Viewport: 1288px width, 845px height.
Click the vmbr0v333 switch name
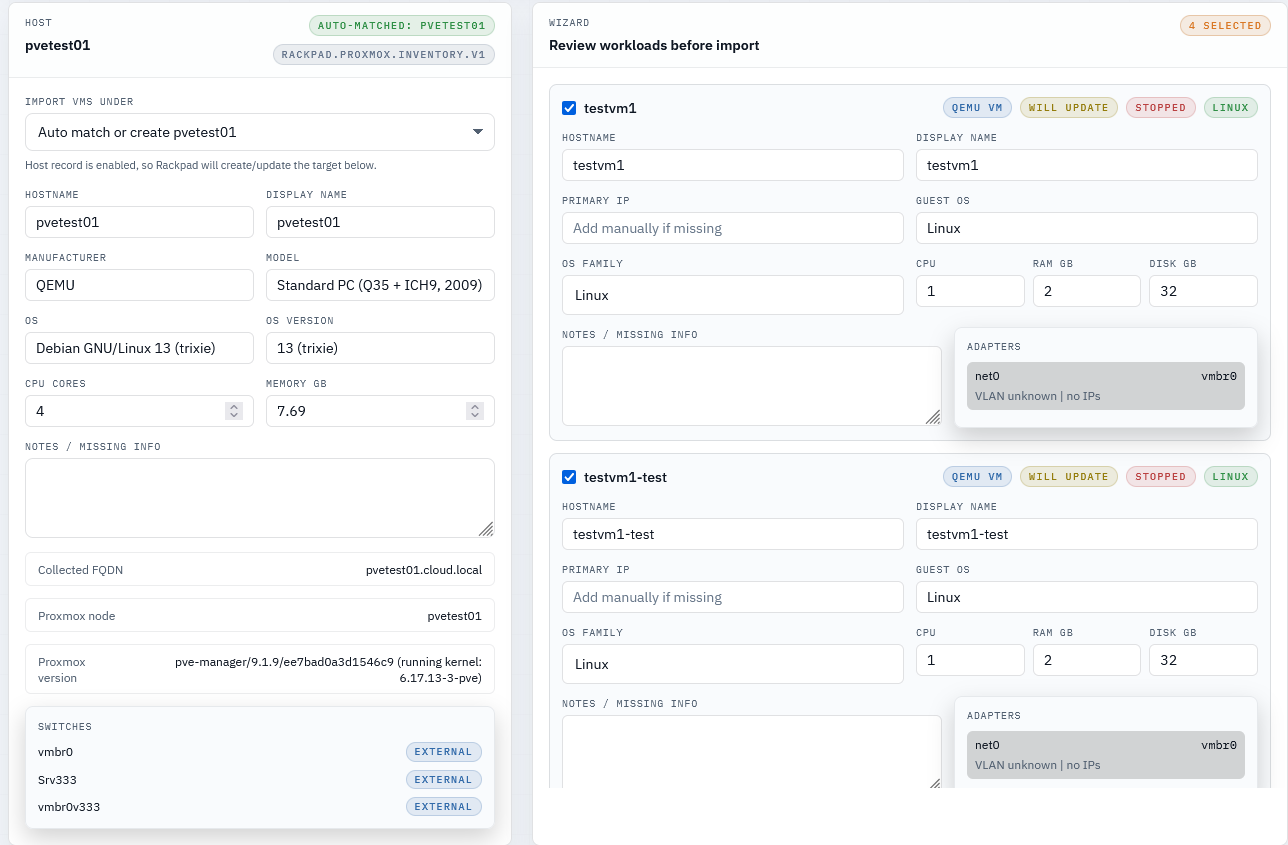click(x=69, y=807)
